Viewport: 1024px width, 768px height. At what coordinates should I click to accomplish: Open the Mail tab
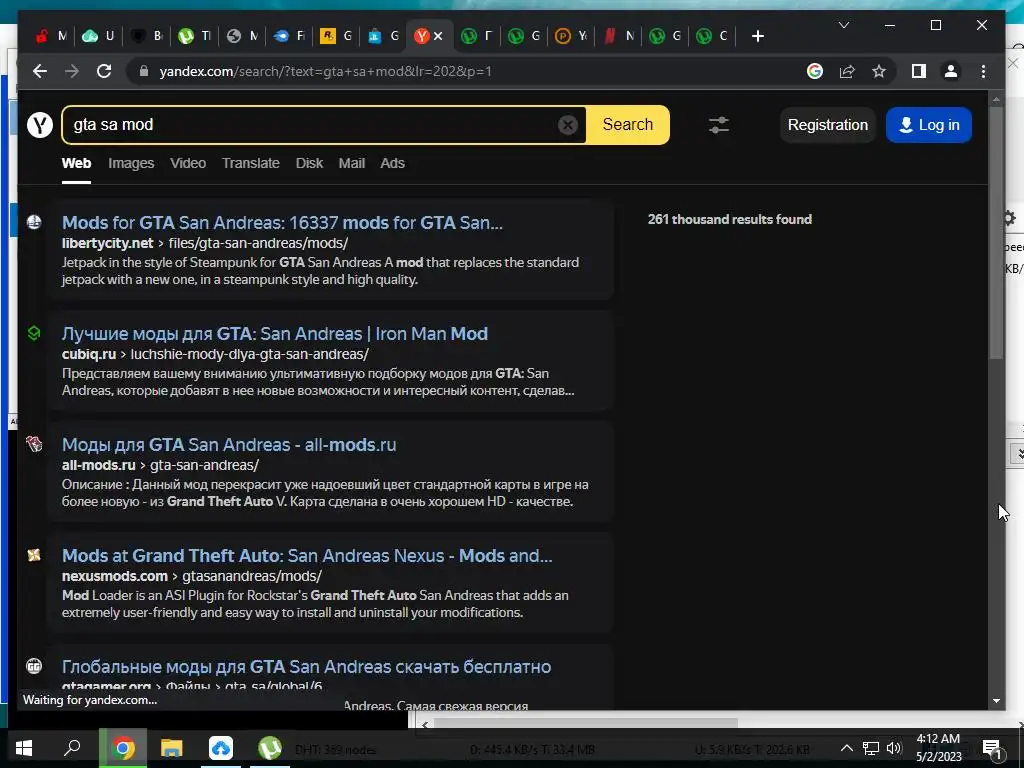351,163
